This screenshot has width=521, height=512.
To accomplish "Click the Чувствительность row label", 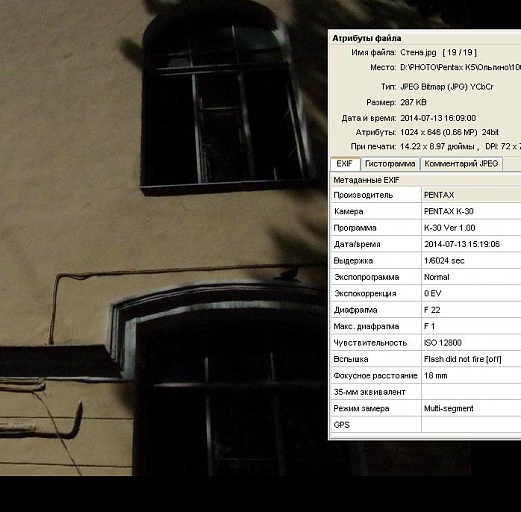I will (370, 343).
